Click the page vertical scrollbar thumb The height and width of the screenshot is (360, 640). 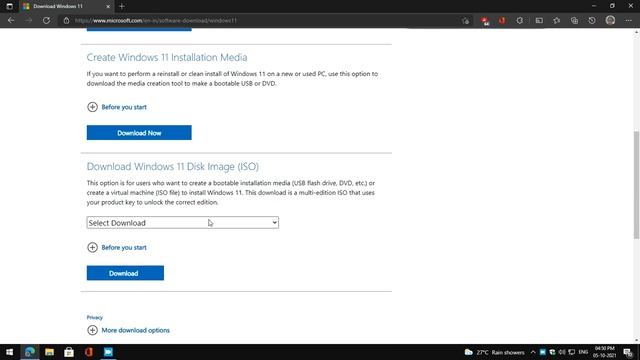(636, 184)
